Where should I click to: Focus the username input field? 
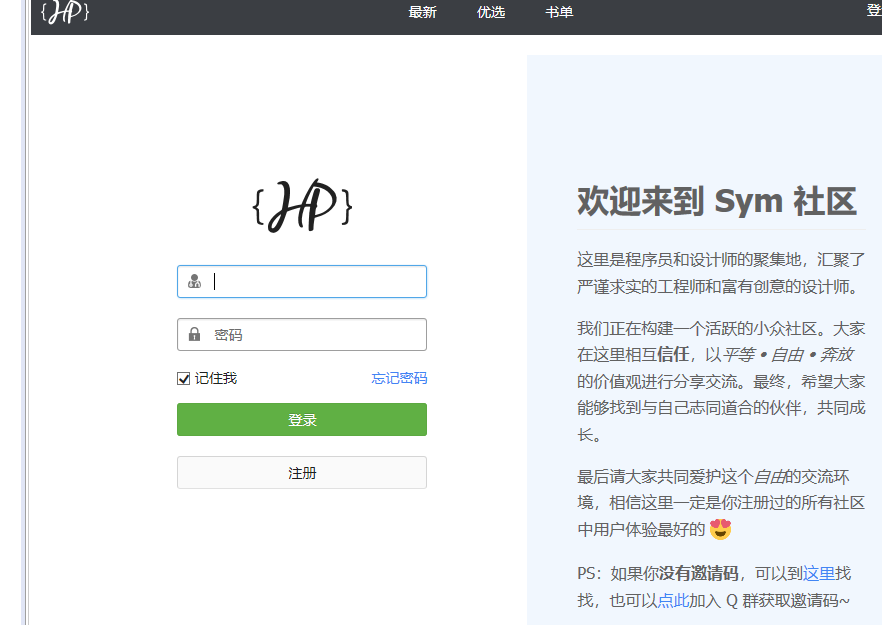pyautogui.click(x=302, y=281)
